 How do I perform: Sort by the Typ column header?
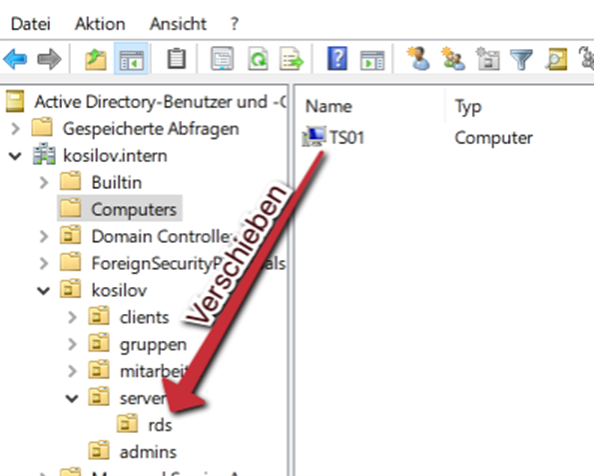click(468, 108)
